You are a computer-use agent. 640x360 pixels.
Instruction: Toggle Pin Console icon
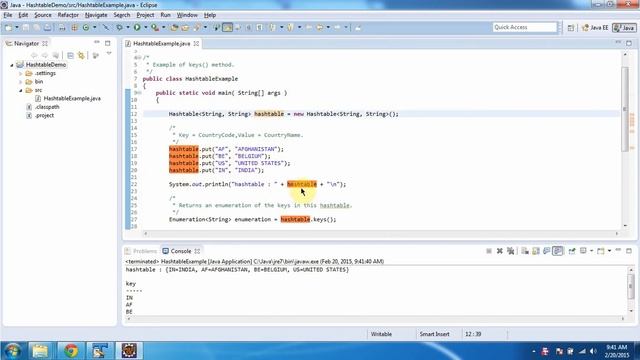(x=572, y=251)
